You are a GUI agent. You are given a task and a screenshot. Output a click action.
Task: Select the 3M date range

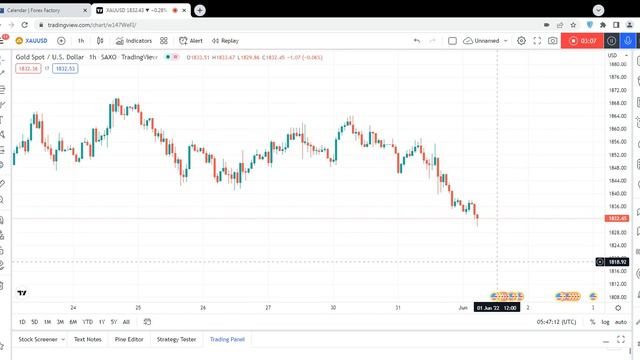[x=60, y=322]
